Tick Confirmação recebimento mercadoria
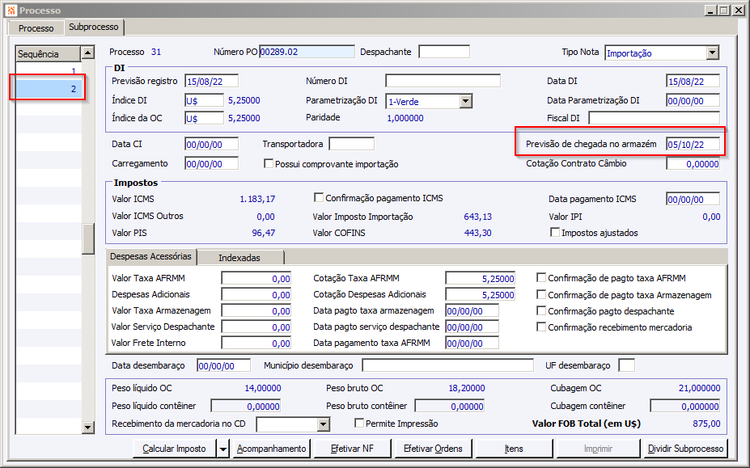Viewport: 750px width, 468px height. (543, 327)
